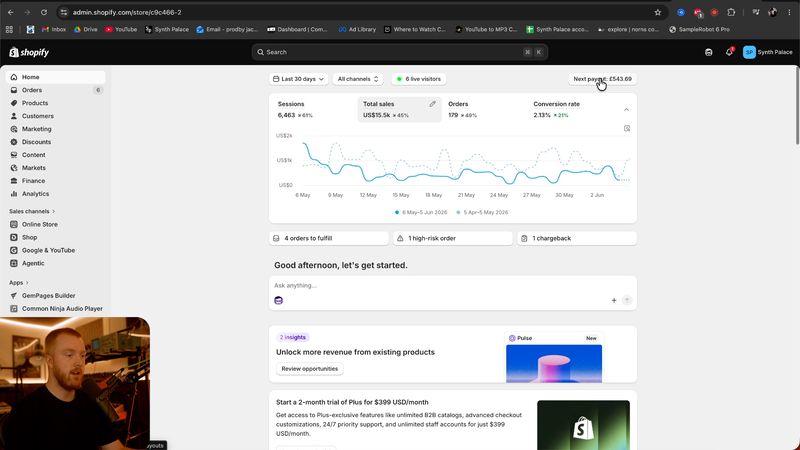Open the chart report icon
This screenshot has width=800, height=450.
(x=627, y=129)
